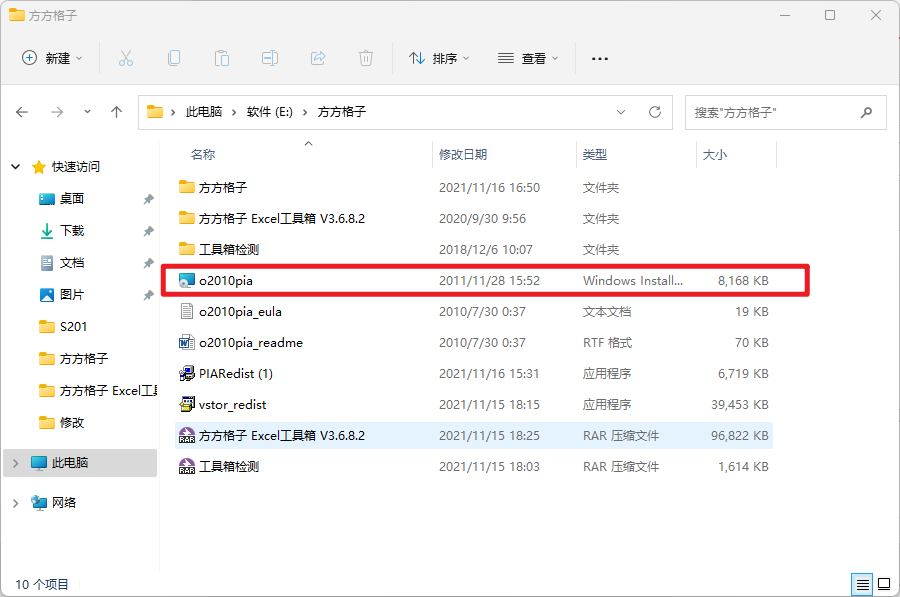The image size is (900, 597).
Task: Select the o2010pia_eula text file icon
Action: coord(187,312)
